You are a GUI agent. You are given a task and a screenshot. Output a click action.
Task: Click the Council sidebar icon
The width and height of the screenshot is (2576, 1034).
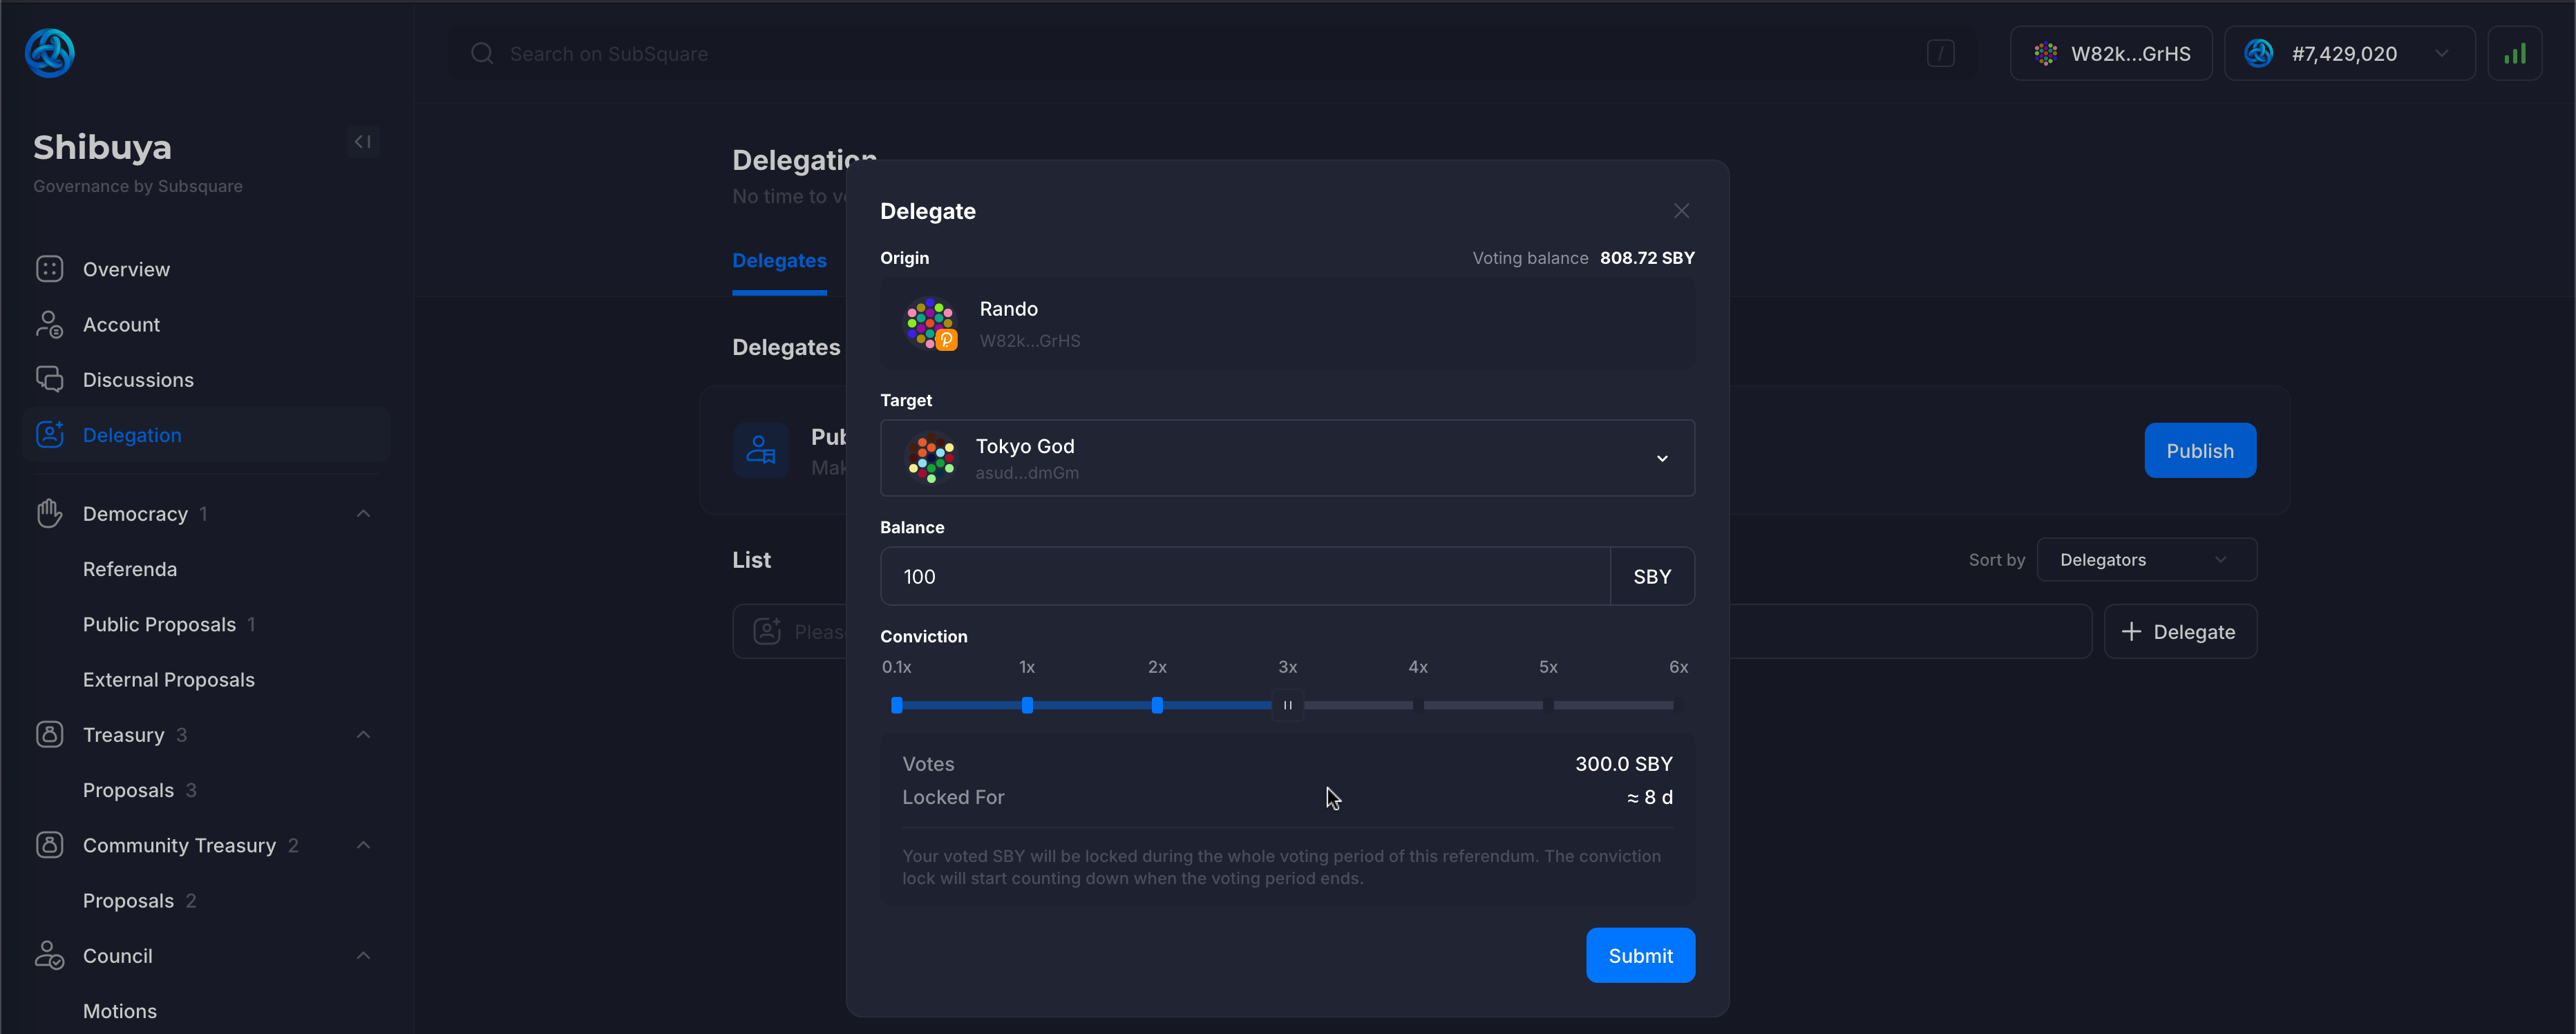(49, 955)
